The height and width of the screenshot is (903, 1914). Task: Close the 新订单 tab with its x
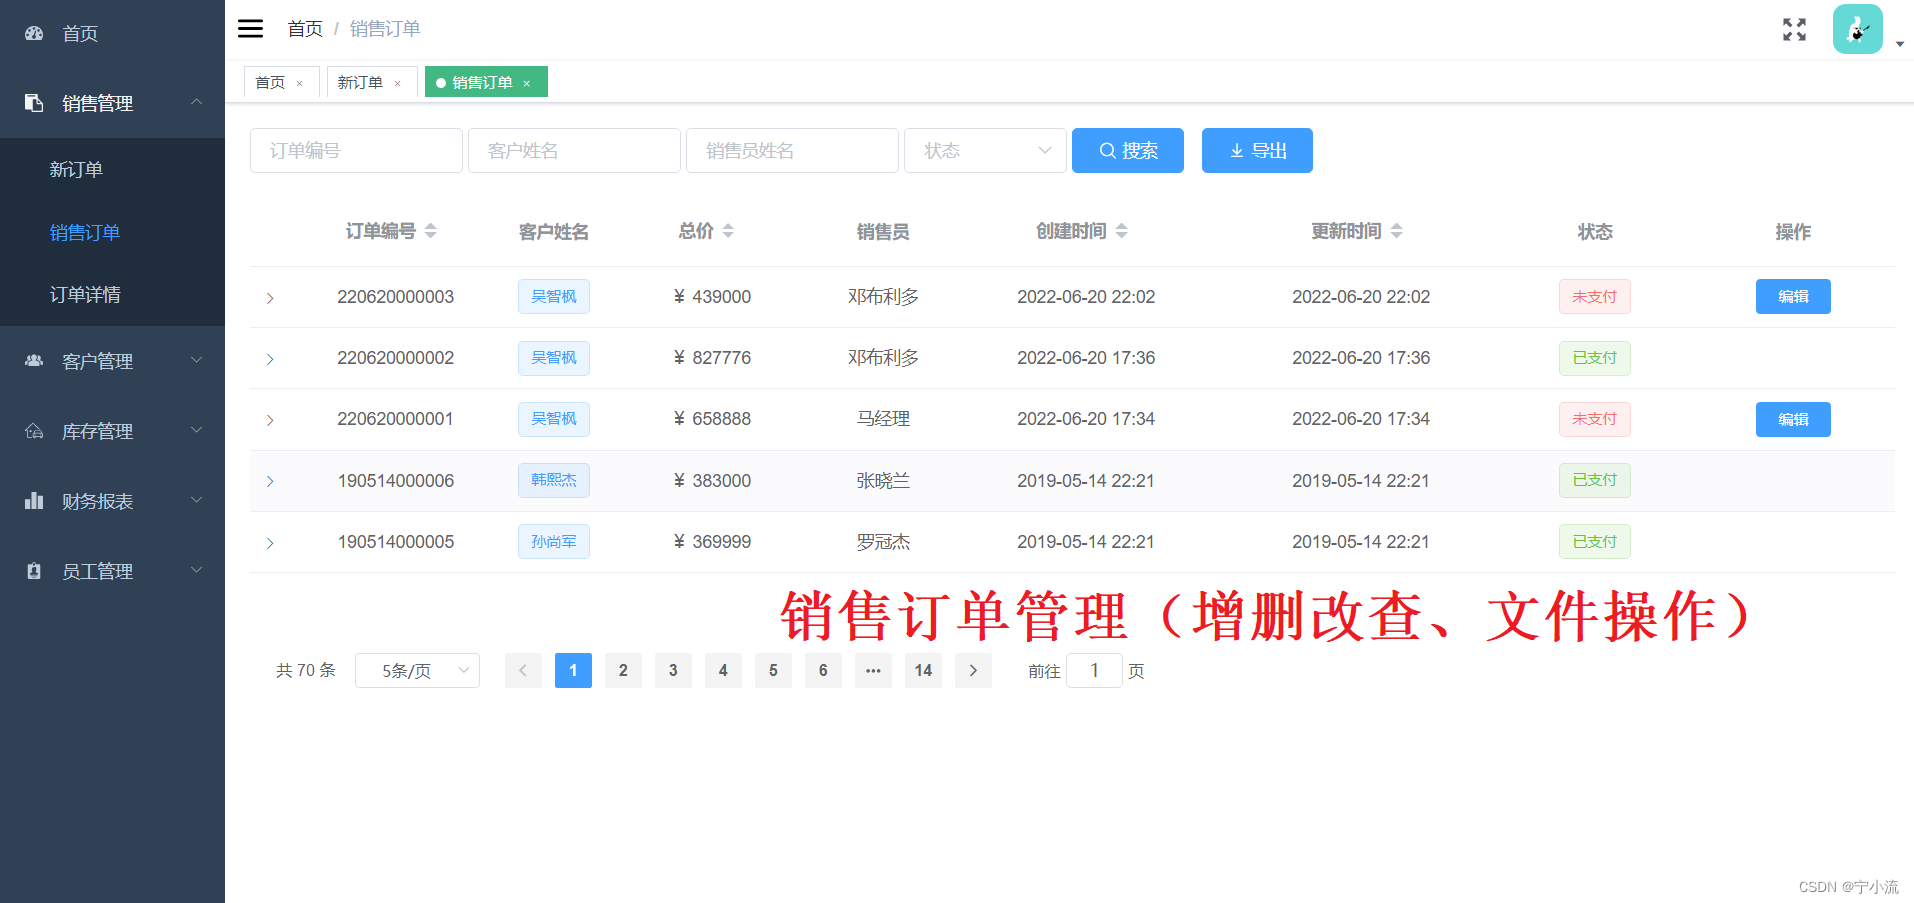[397, 84]
